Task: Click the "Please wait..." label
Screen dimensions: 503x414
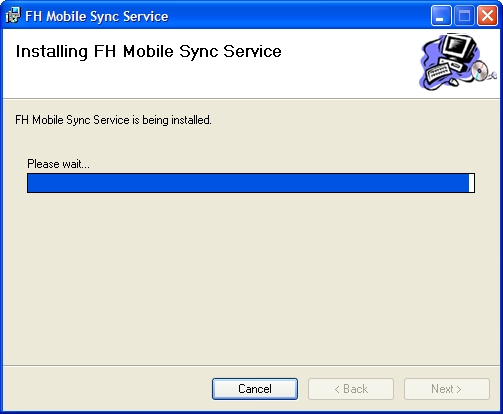Action: pos(58,164)
